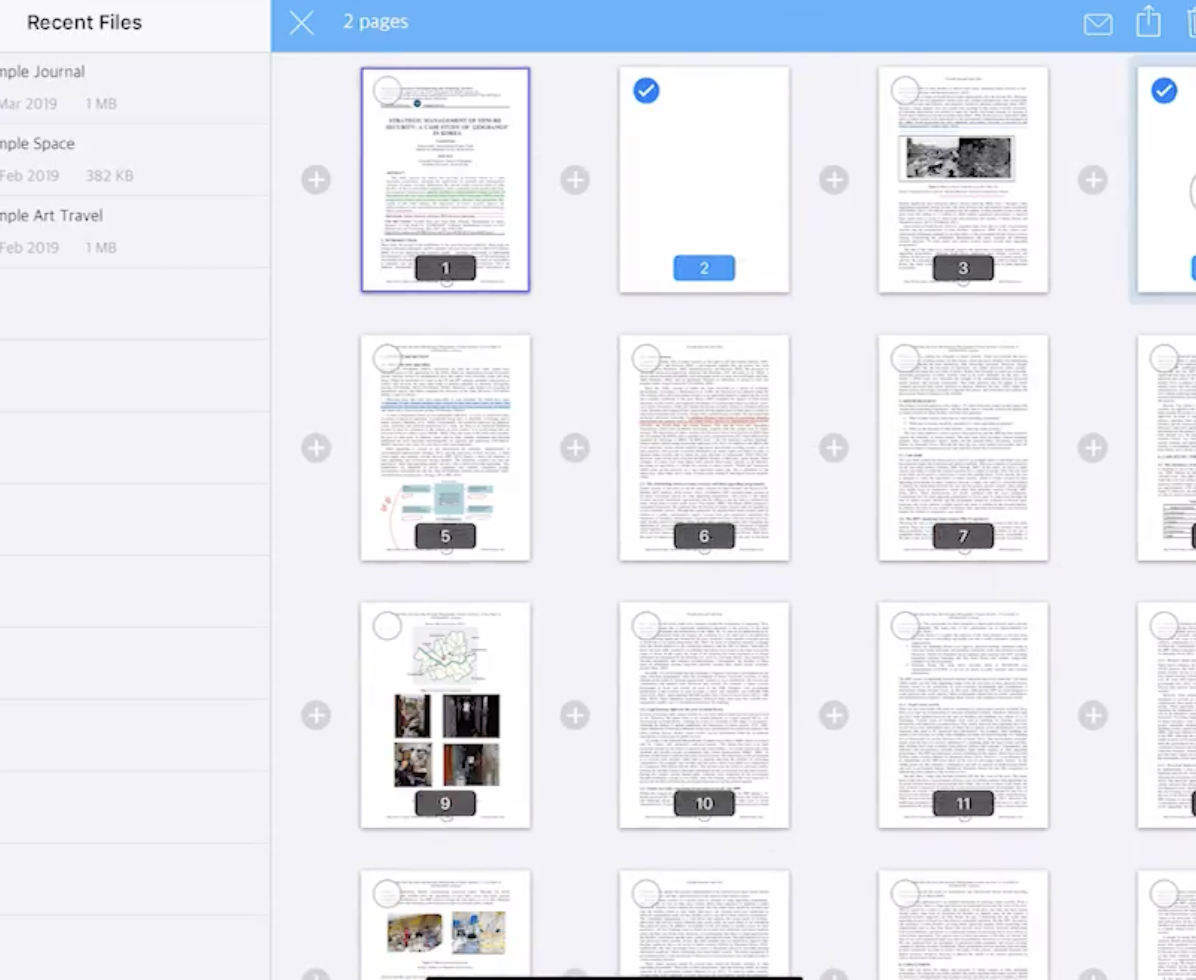Open the Art Travel file in Recent Files
Viewport: 1196px width, 980px height.
(x=135, y=231)
